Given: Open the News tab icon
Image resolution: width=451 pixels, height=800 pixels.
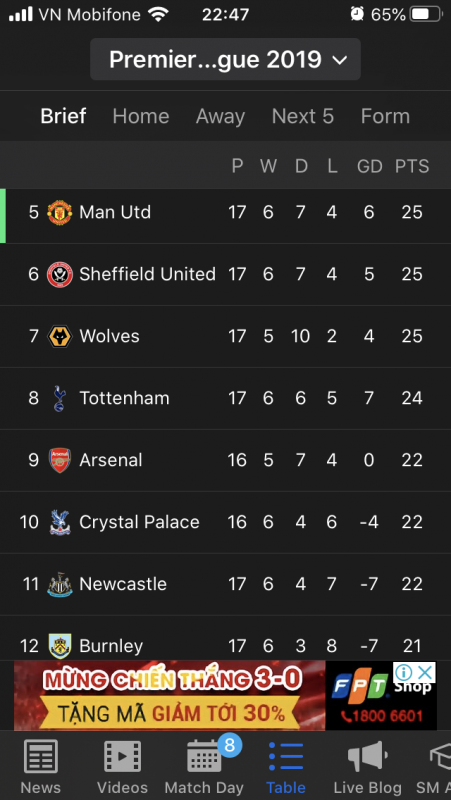Looking at the screenshot, I should click(41, 756).
